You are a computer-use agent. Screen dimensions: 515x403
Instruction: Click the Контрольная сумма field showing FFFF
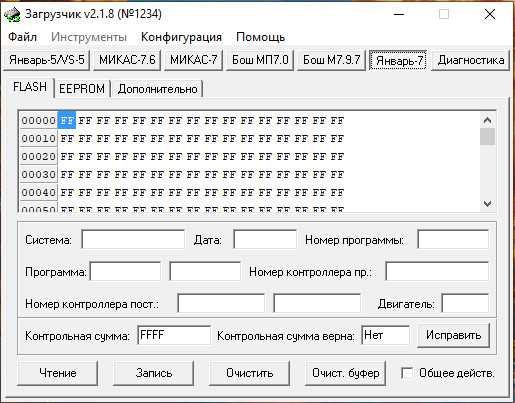[x=174, y=335]
